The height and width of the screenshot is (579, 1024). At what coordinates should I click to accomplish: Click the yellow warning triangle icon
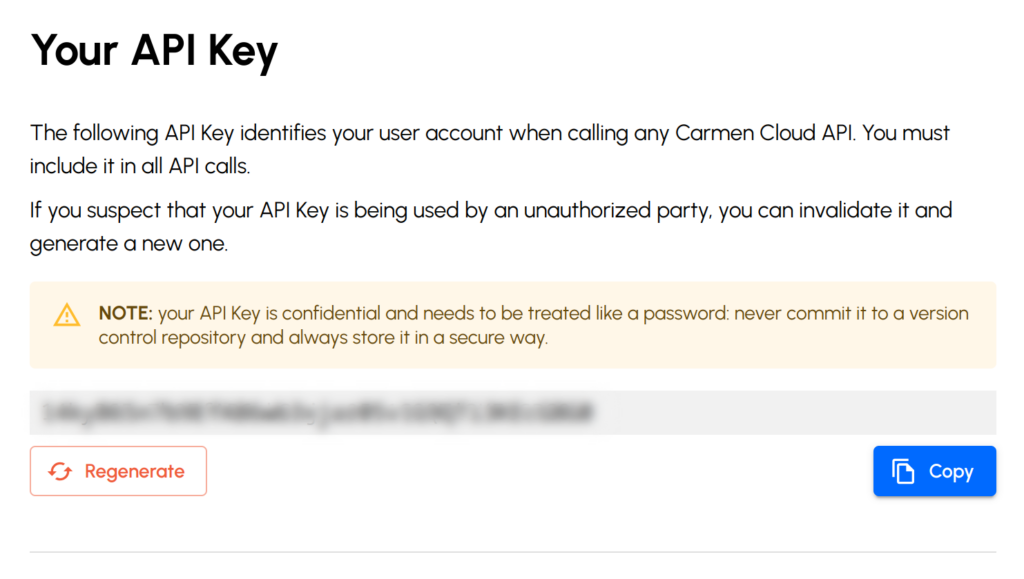[x=67, y=315]
